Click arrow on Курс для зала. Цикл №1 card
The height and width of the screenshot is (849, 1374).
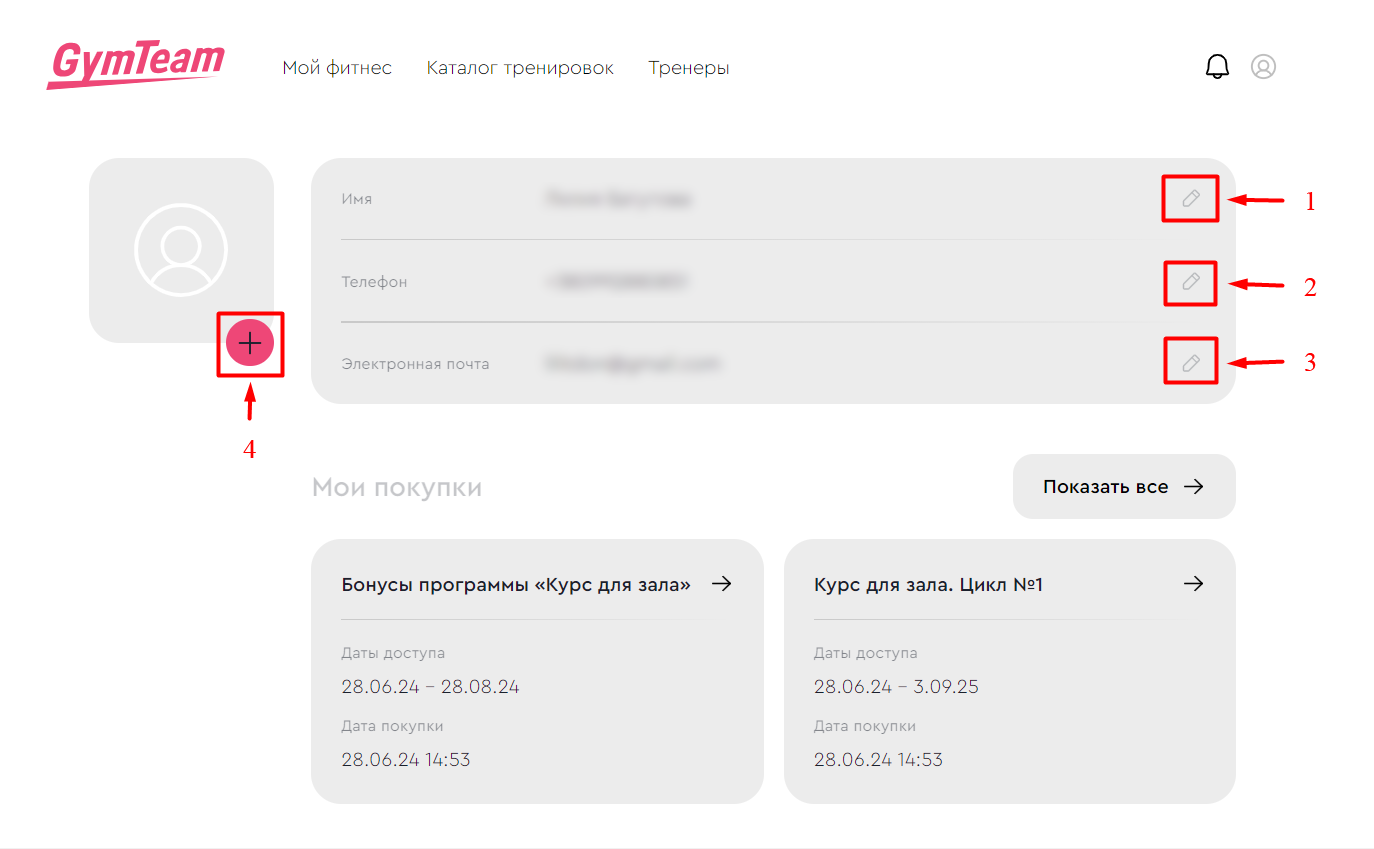click(x=1193, y=584)
